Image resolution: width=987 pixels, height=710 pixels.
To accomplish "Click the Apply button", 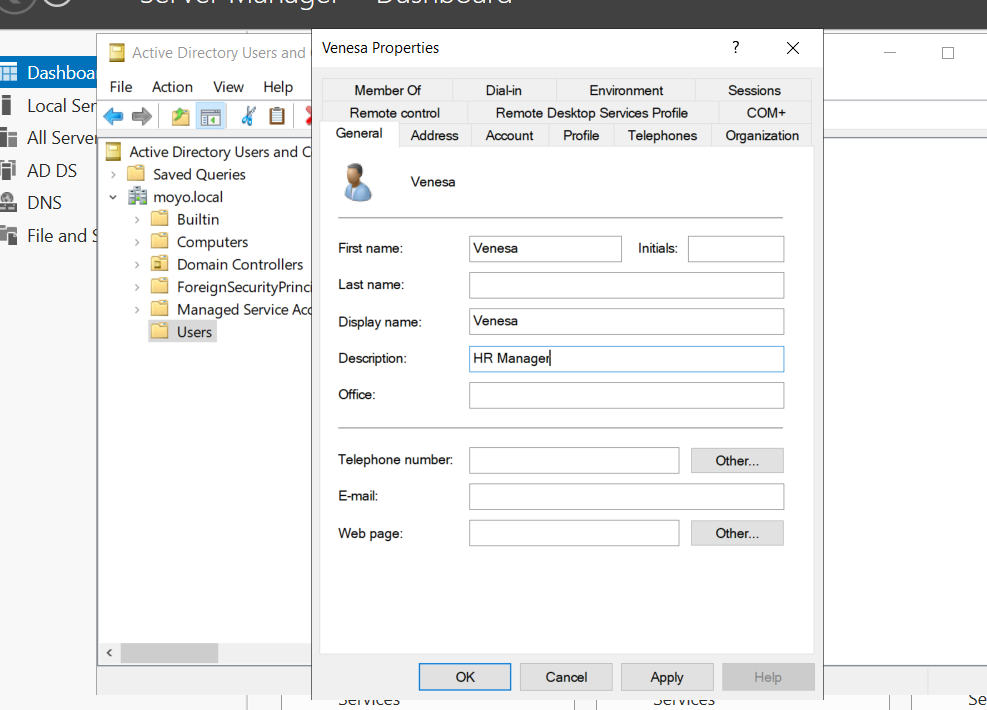I will point(667,677).
